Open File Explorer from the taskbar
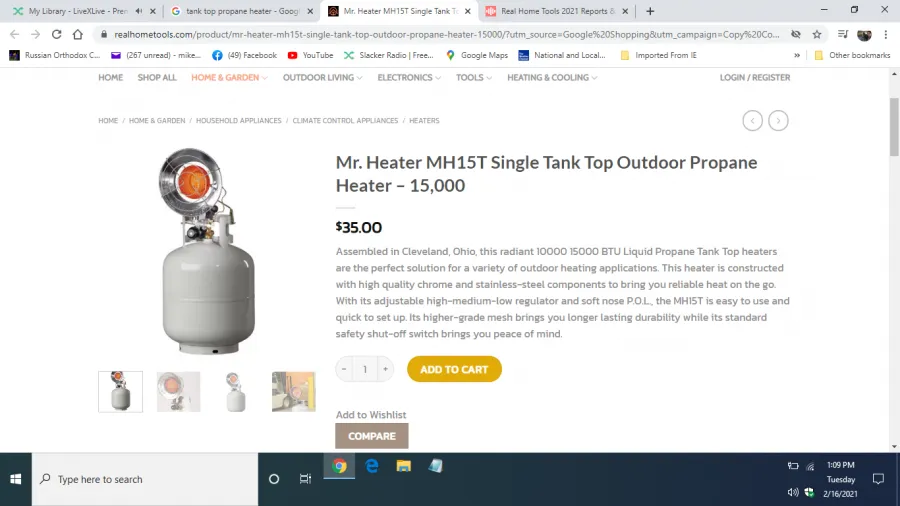 (x=404, y=466)
